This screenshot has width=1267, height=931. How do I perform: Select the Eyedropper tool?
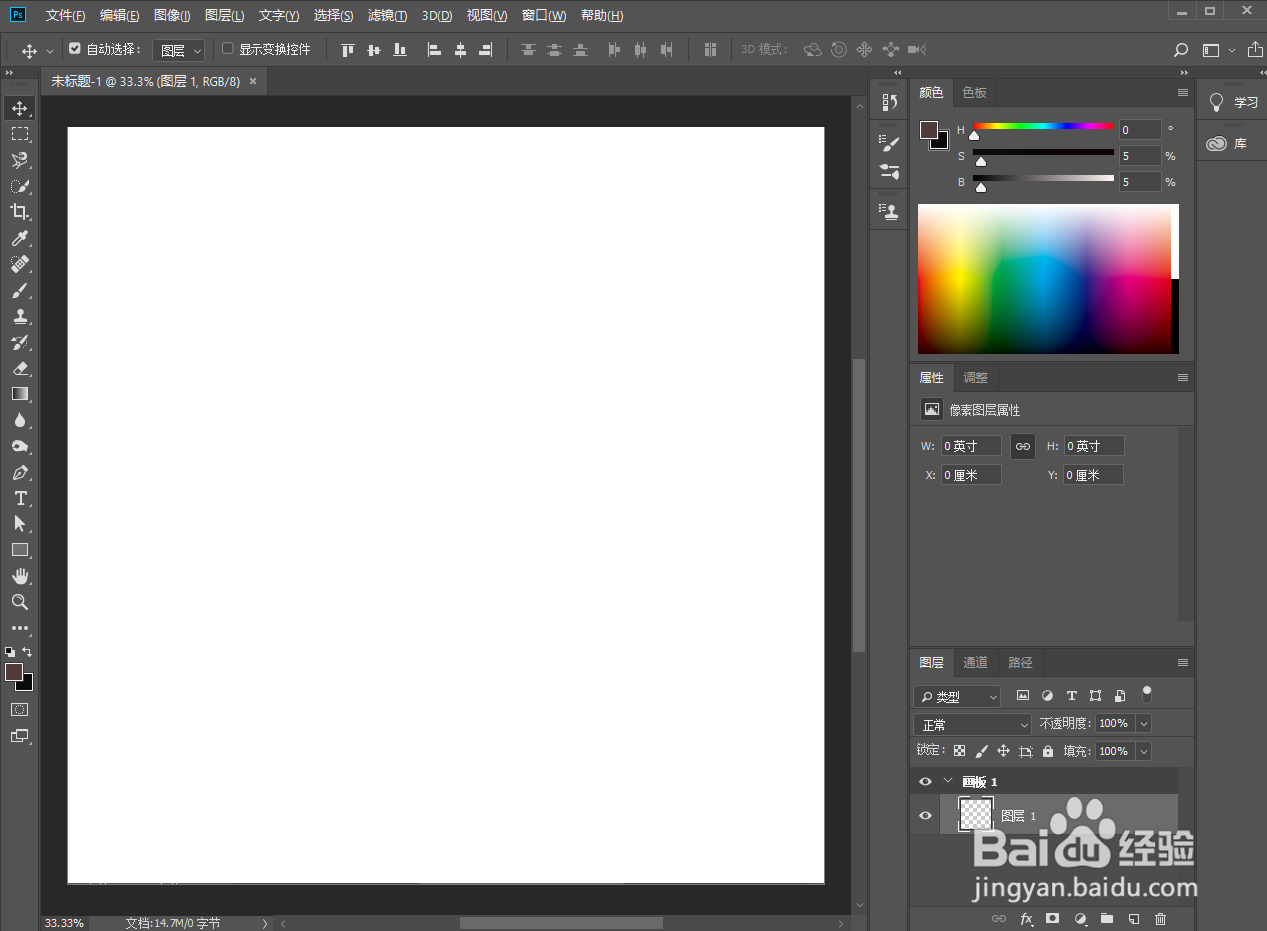click(20, 238)
